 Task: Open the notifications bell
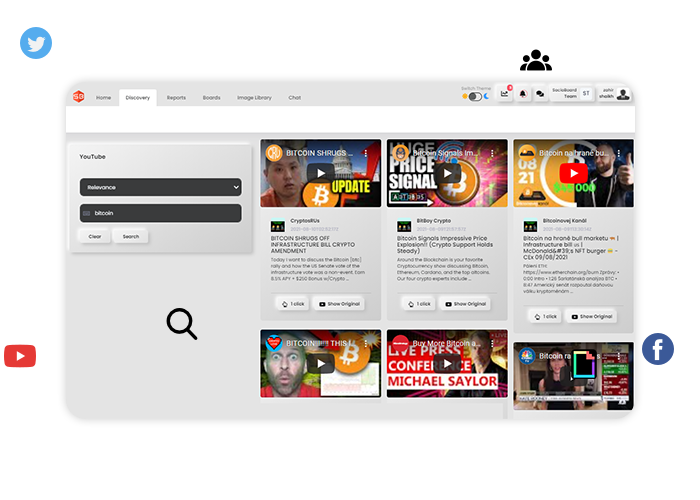point(523,94)
